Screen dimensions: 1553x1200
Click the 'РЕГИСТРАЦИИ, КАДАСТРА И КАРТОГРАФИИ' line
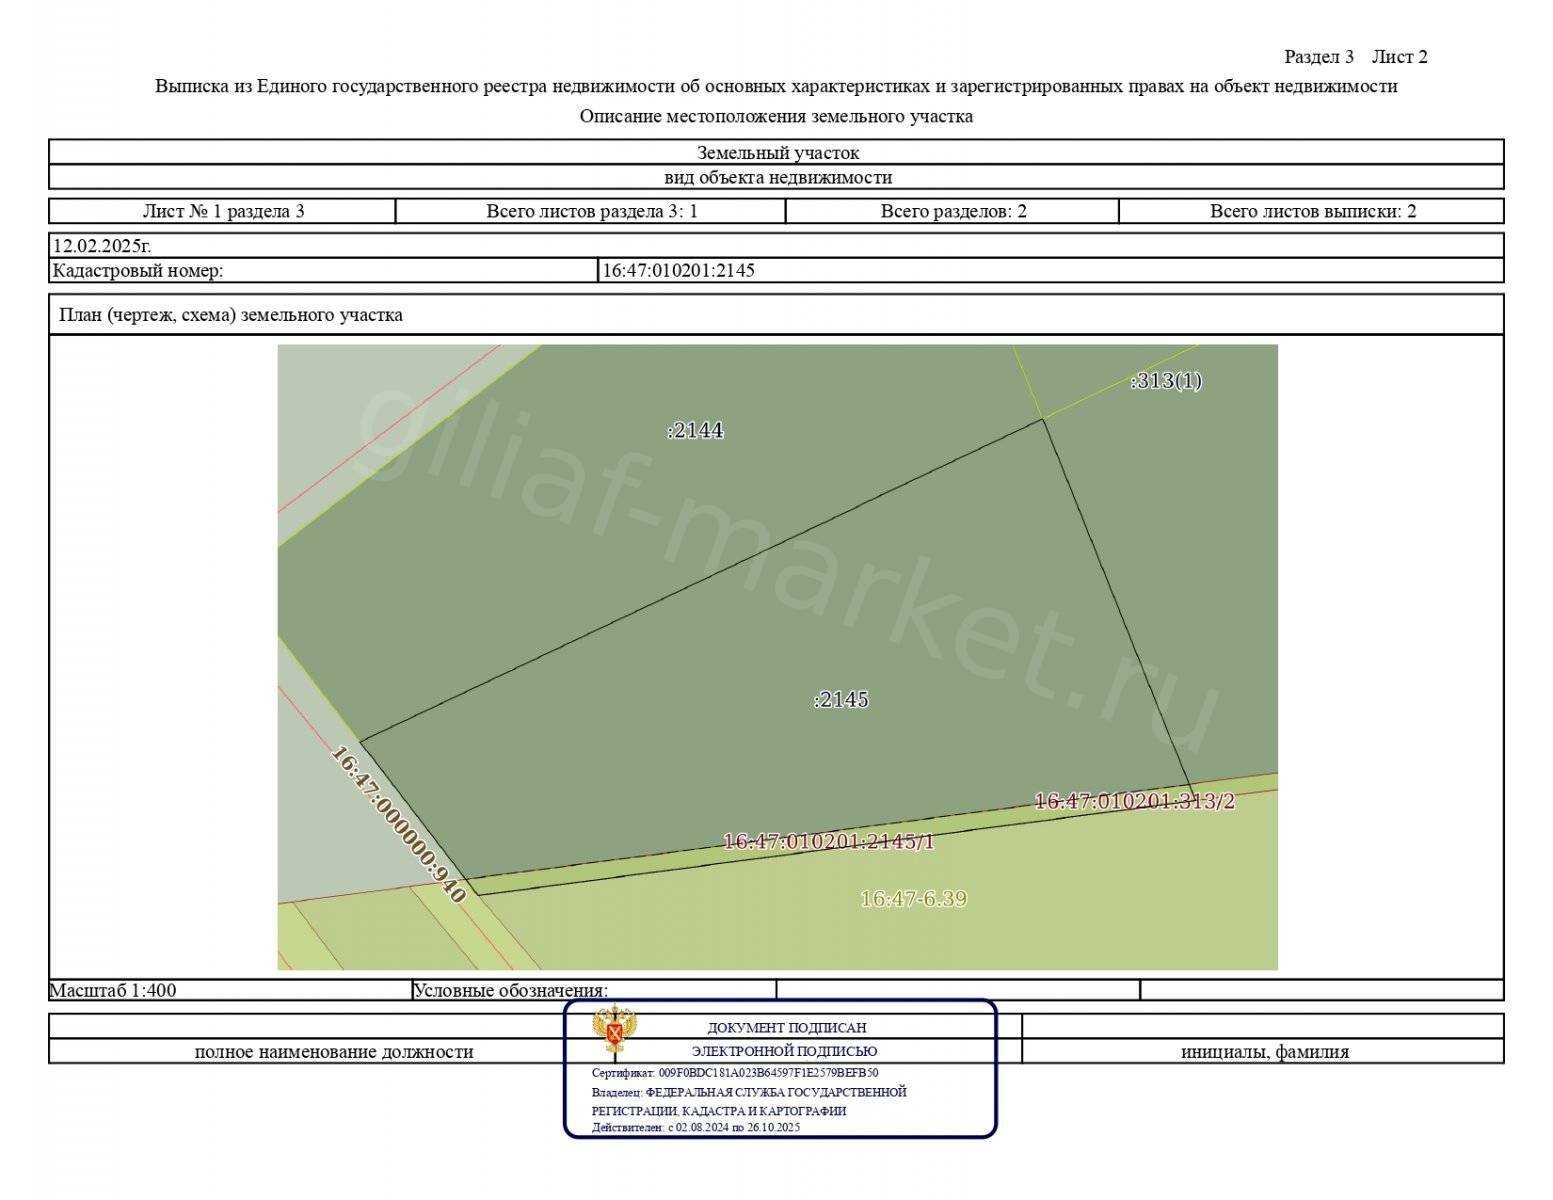[x=719, y=1111]
